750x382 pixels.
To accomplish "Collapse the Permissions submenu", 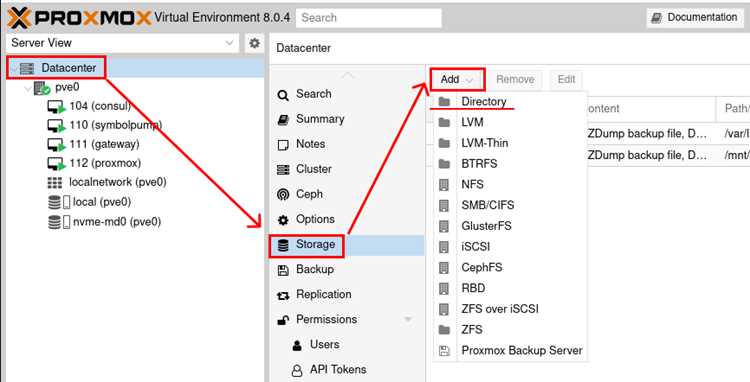I will tap(408, 319).
